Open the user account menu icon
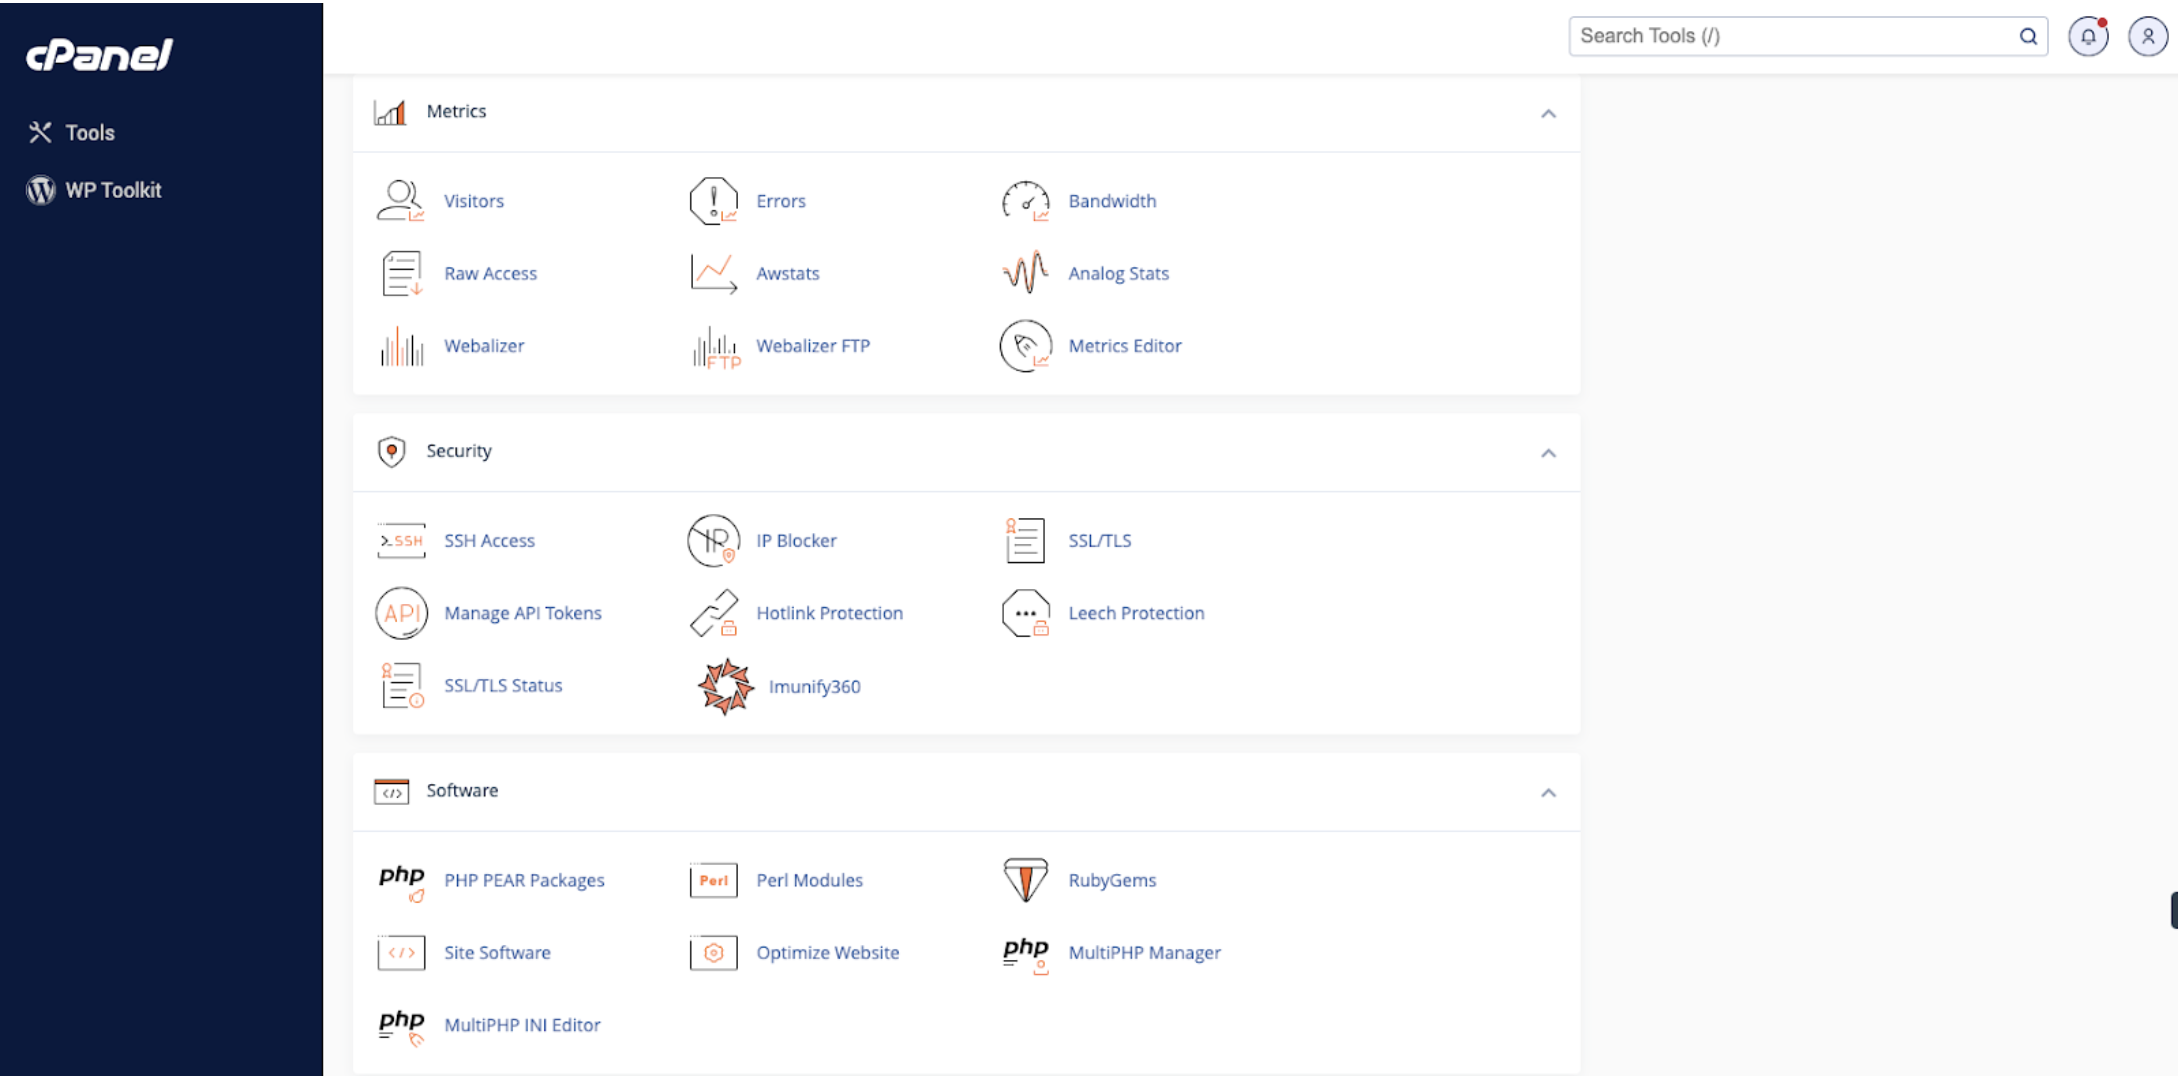The height and width of the screenshot is (1076, 2178). click(2148, 36)
